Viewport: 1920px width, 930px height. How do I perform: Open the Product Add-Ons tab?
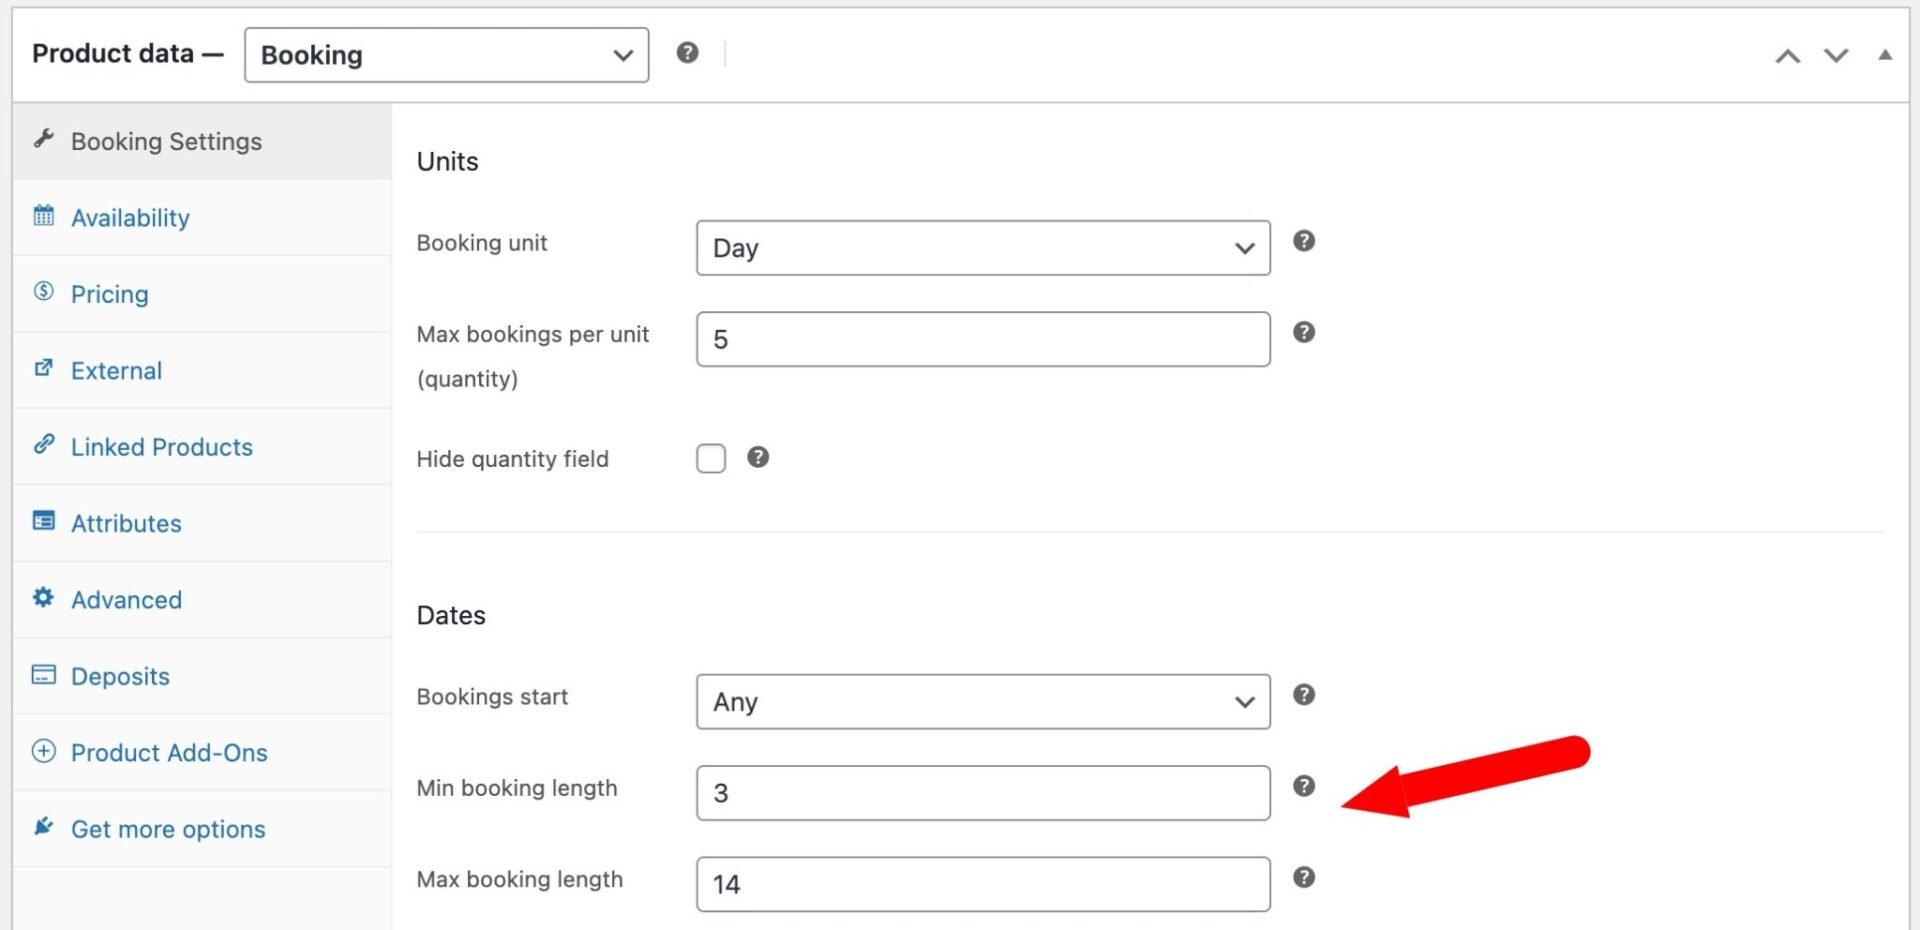169,753
